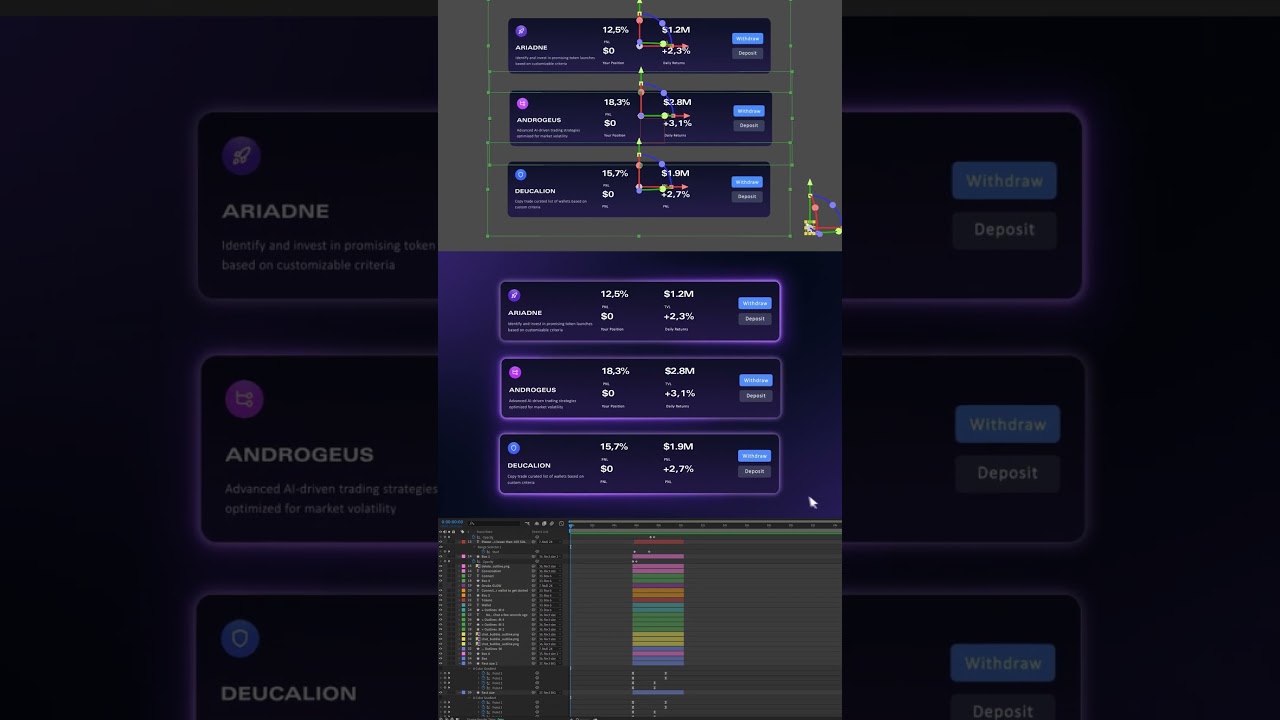Collapse the Range Selector 1 group
The height and width of the screenshot is (720, 1280).
point(475,547)
